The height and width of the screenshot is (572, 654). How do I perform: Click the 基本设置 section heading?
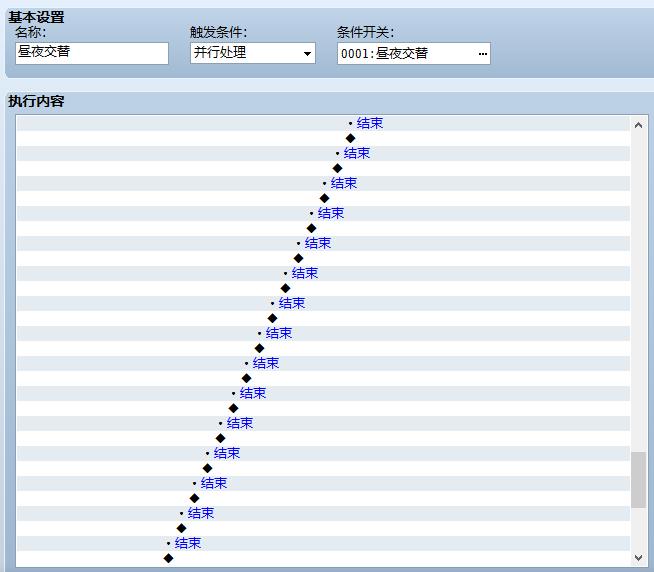coord(36,17)
